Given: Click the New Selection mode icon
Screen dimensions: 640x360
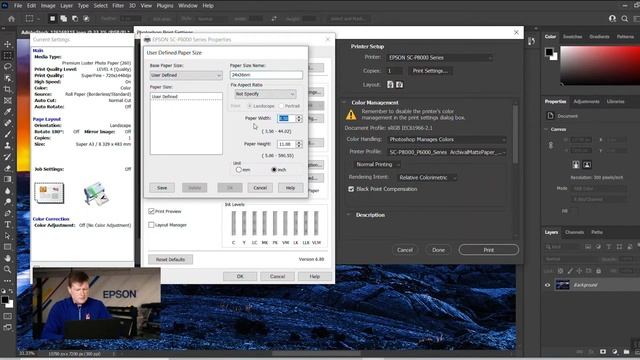Looking at the screenshot, I should (52, 19).
